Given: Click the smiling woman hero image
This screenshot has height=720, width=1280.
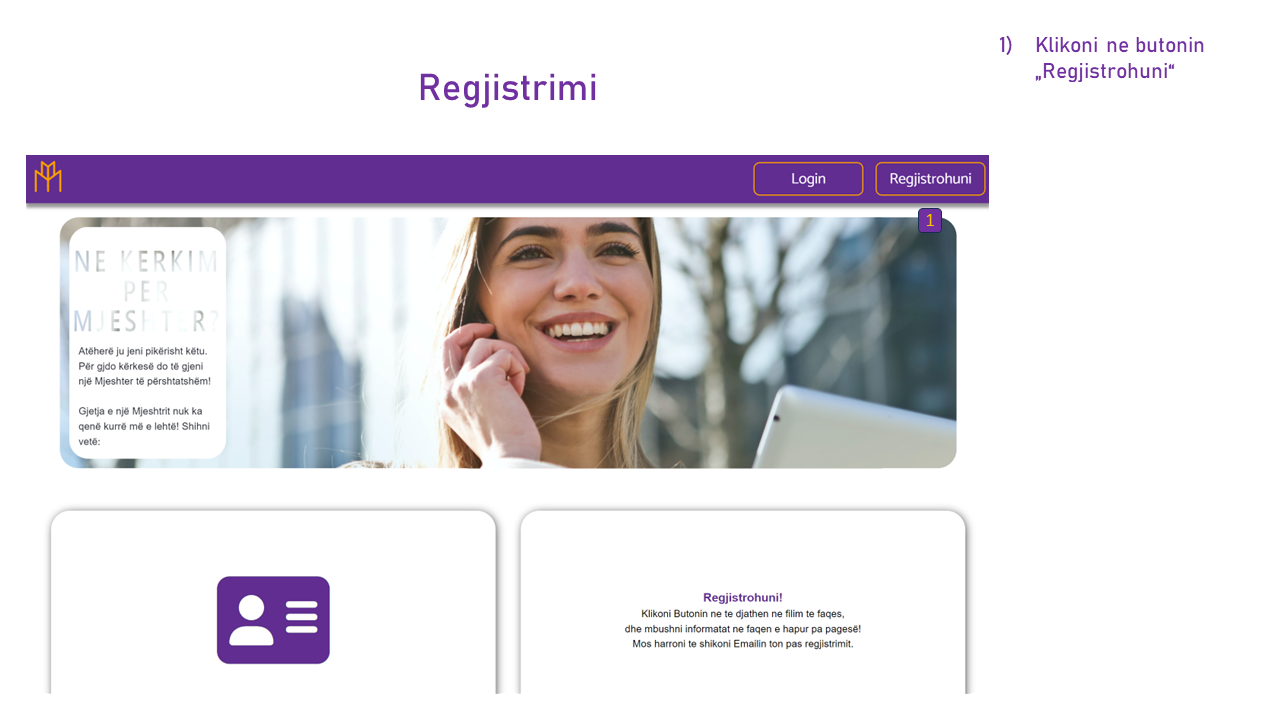Looking at the screenshot, I should click(508, 342).
